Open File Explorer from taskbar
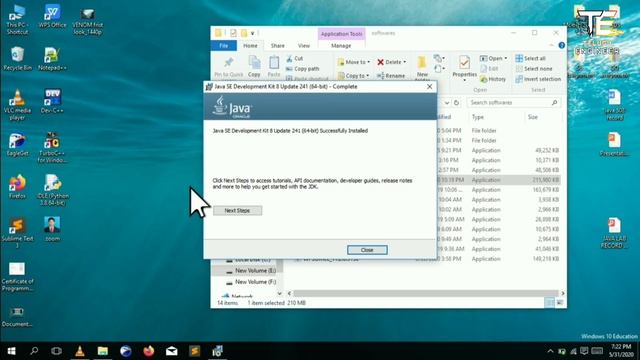The width and height of the screenshot is (640, 360). (x=102, y=351)
